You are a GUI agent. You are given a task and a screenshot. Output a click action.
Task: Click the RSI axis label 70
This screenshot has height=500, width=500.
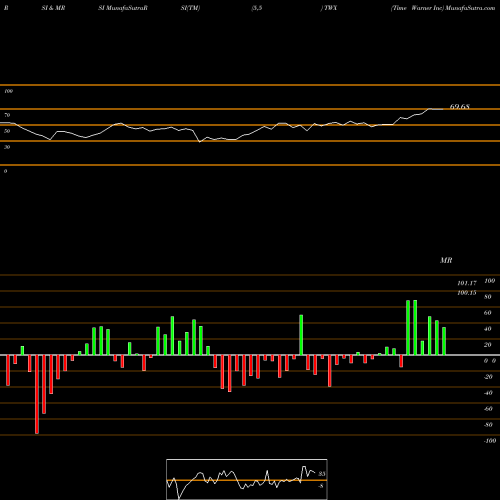(x=7, y=115)
